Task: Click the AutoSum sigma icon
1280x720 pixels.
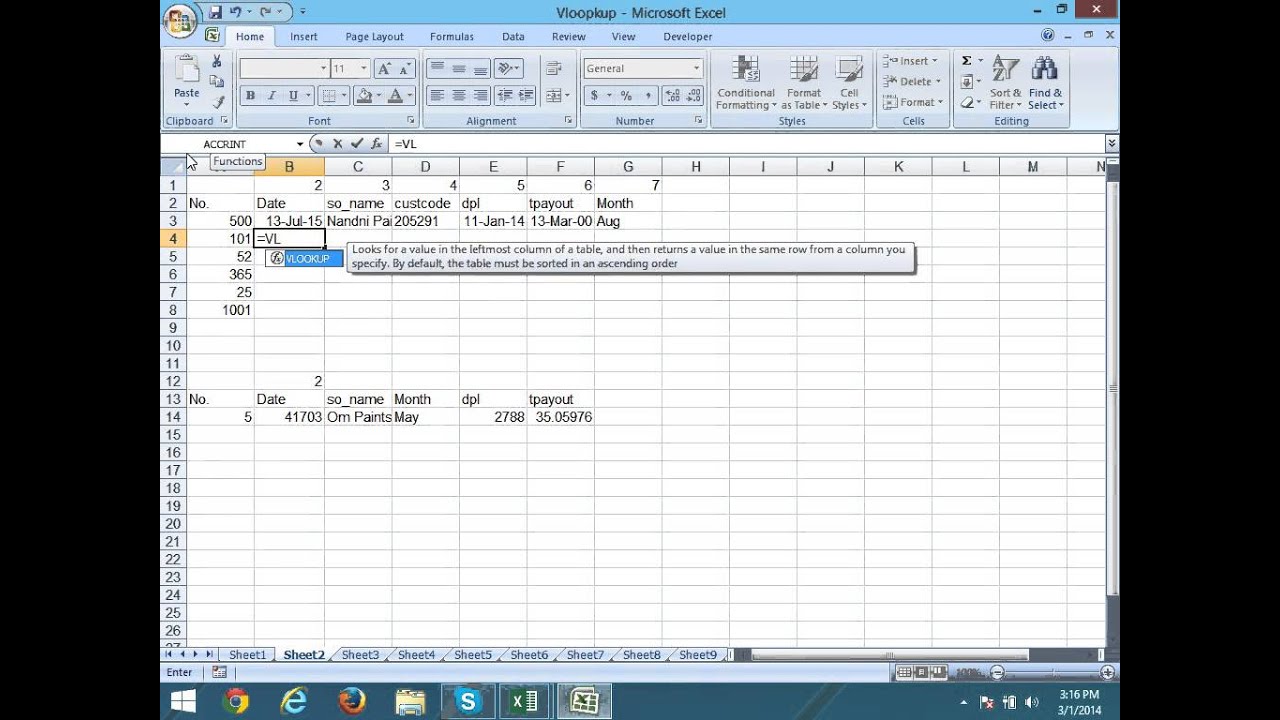Action: click(967, 61)
